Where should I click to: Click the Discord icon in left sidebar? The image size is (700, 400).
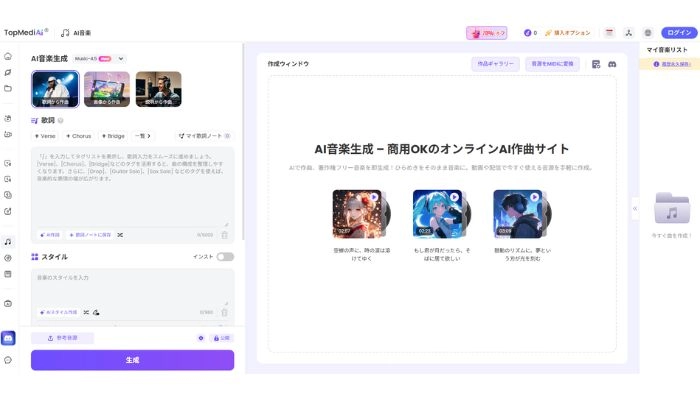8,338
